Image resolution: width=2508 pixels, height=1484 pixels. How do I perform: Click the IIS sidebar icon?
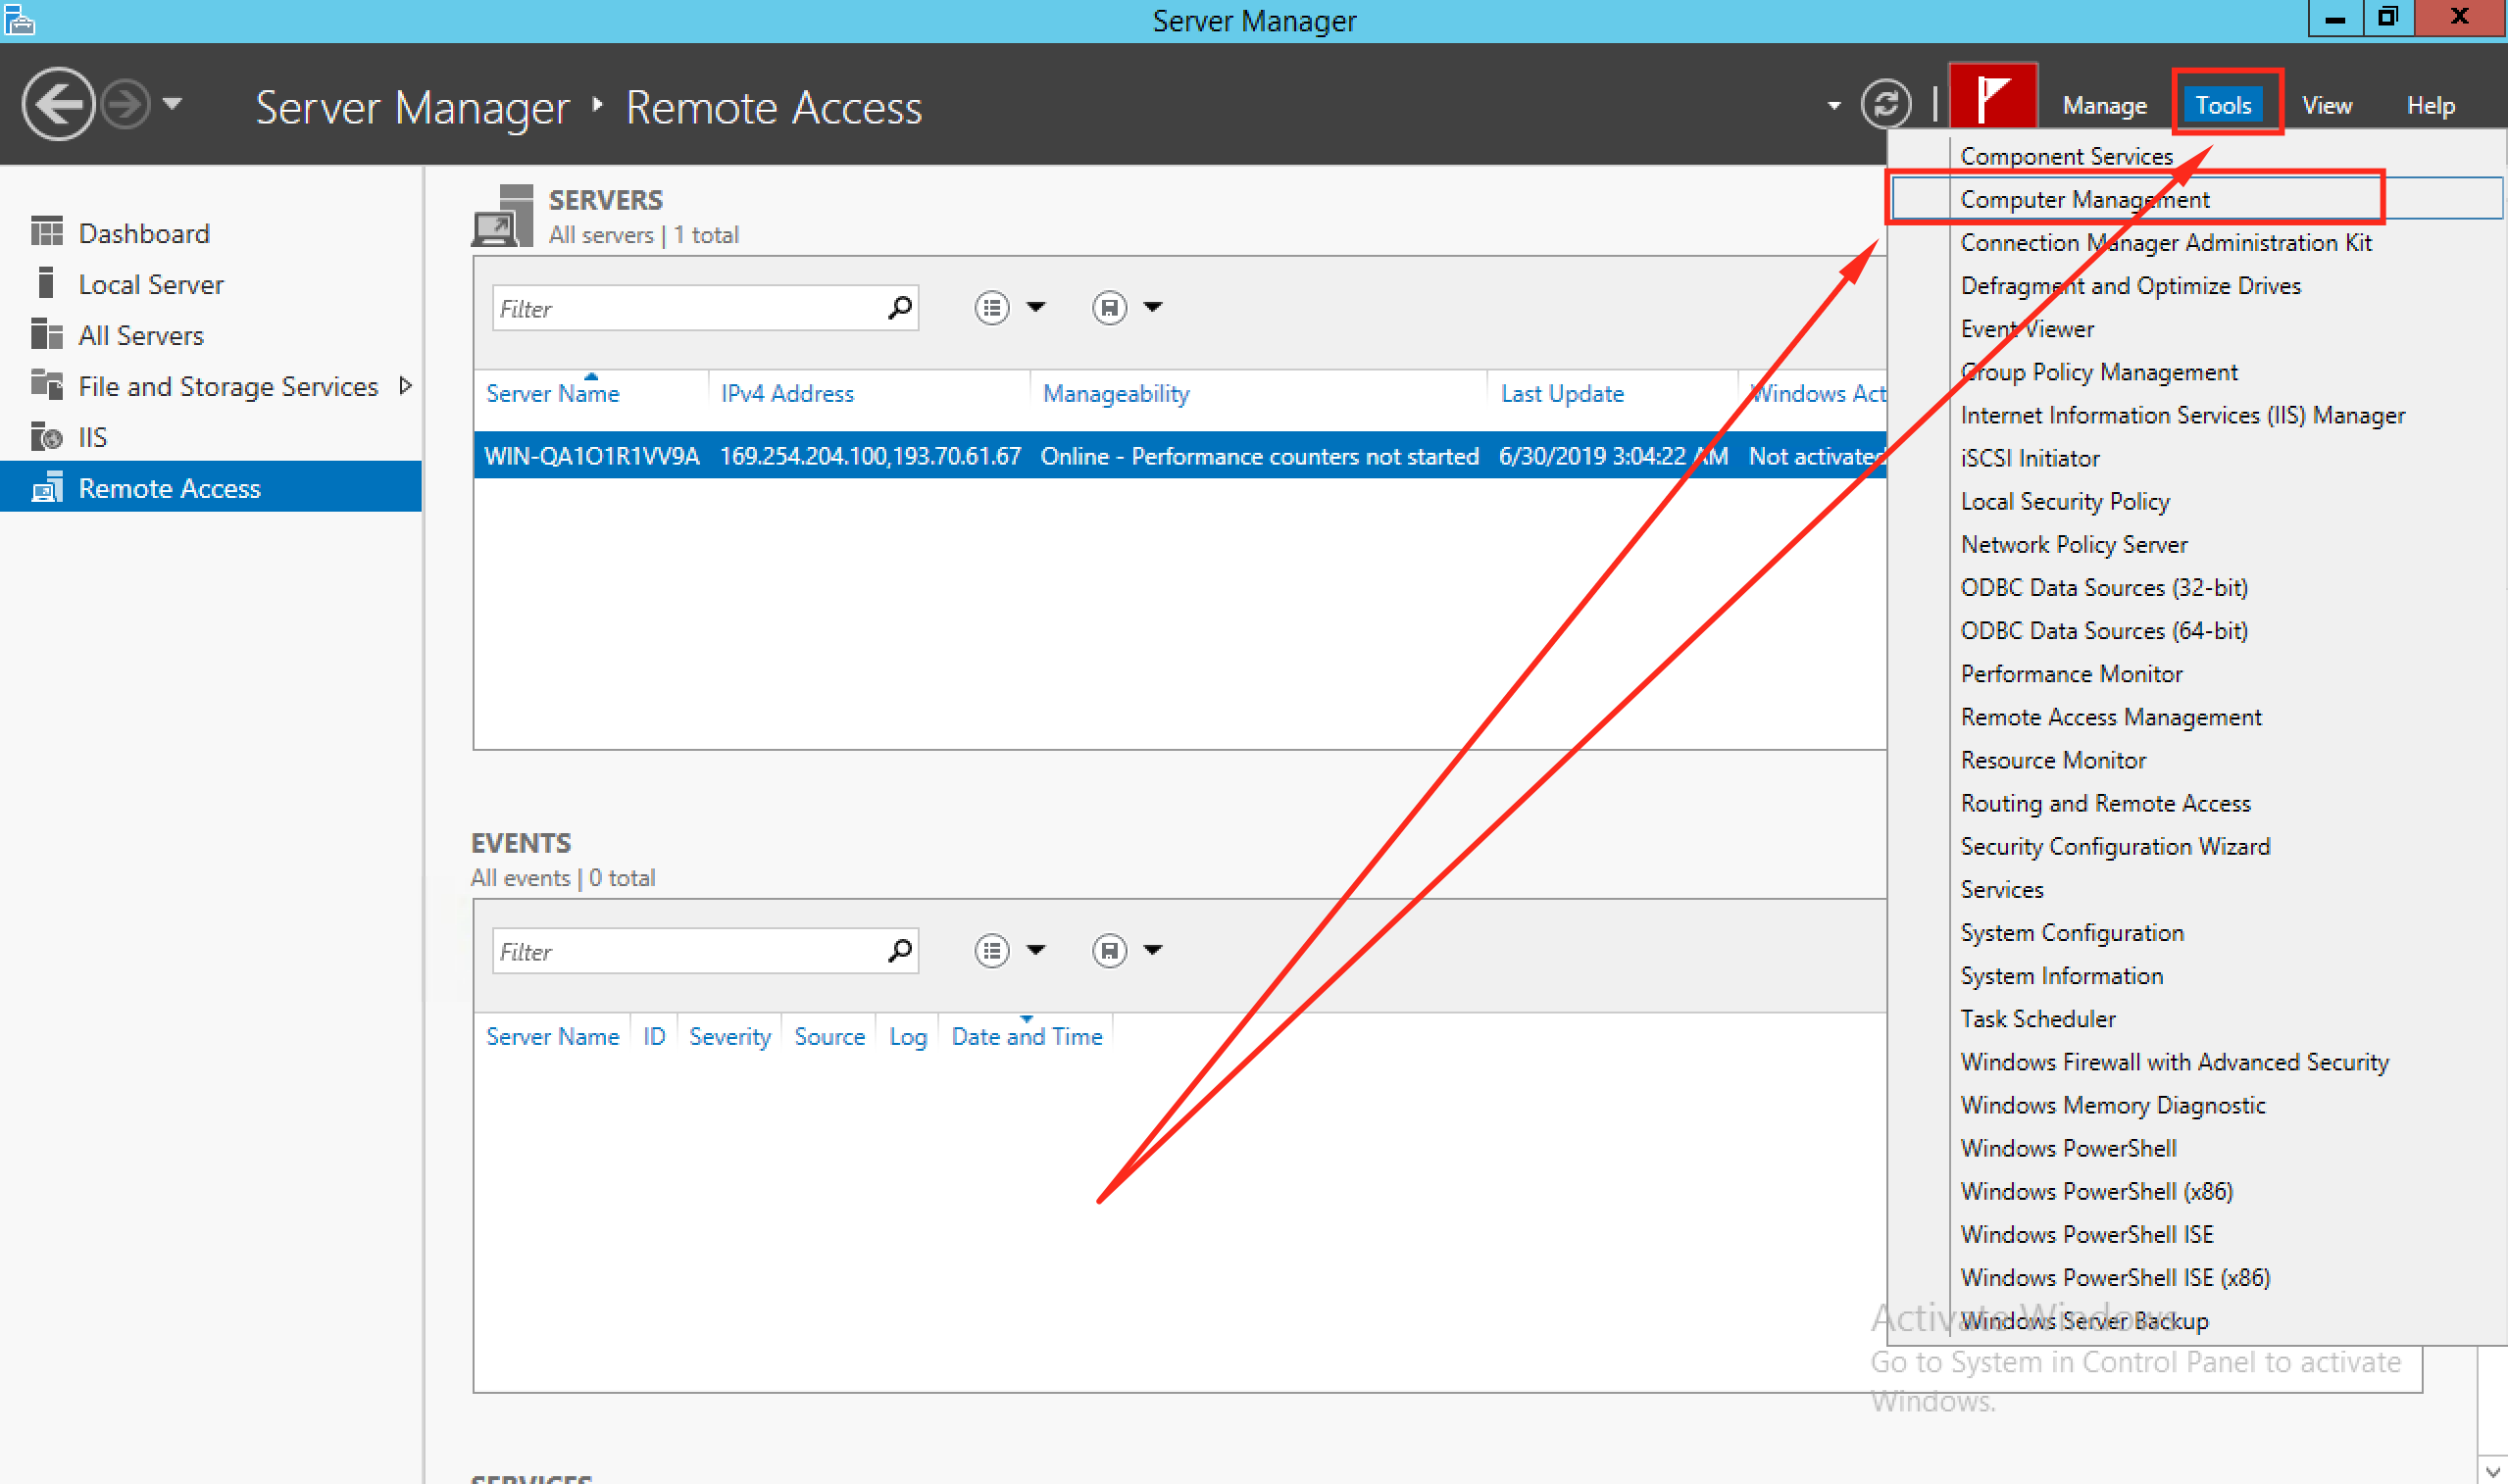pyautogui.click(x=46, y=436)
